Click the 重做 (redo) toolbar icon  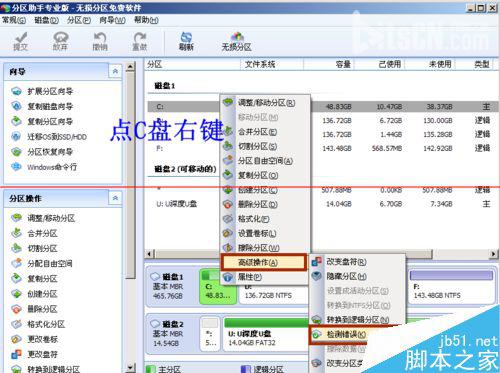click(140, 42)
